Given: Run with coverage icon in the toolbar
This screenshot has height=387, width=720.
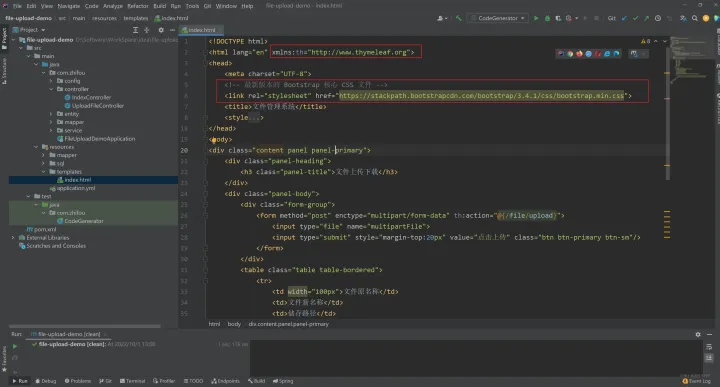Looking at the screenshot, I should pos(558,18).
